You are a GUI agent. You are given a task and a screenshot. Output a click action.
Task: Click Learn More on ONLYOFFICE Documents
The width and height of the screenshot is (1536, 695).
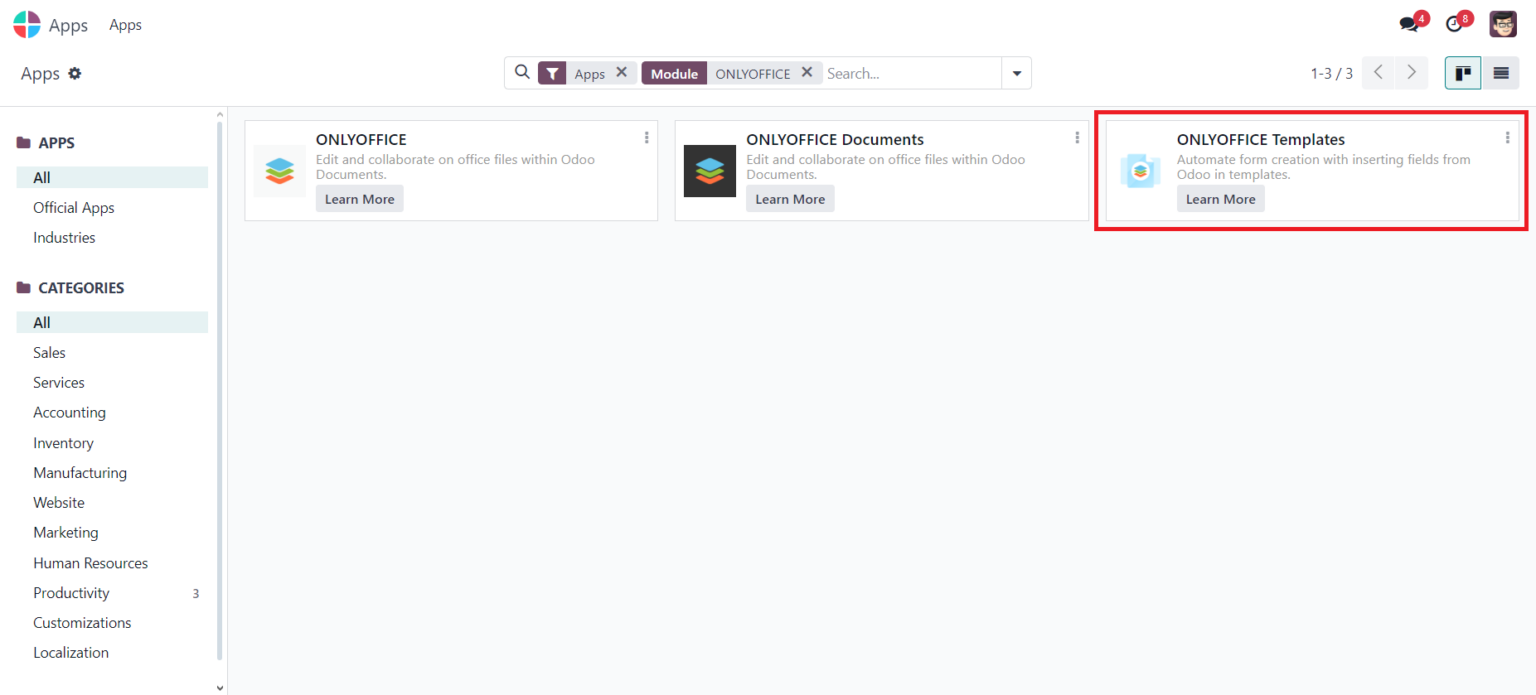tap(790, 198)
